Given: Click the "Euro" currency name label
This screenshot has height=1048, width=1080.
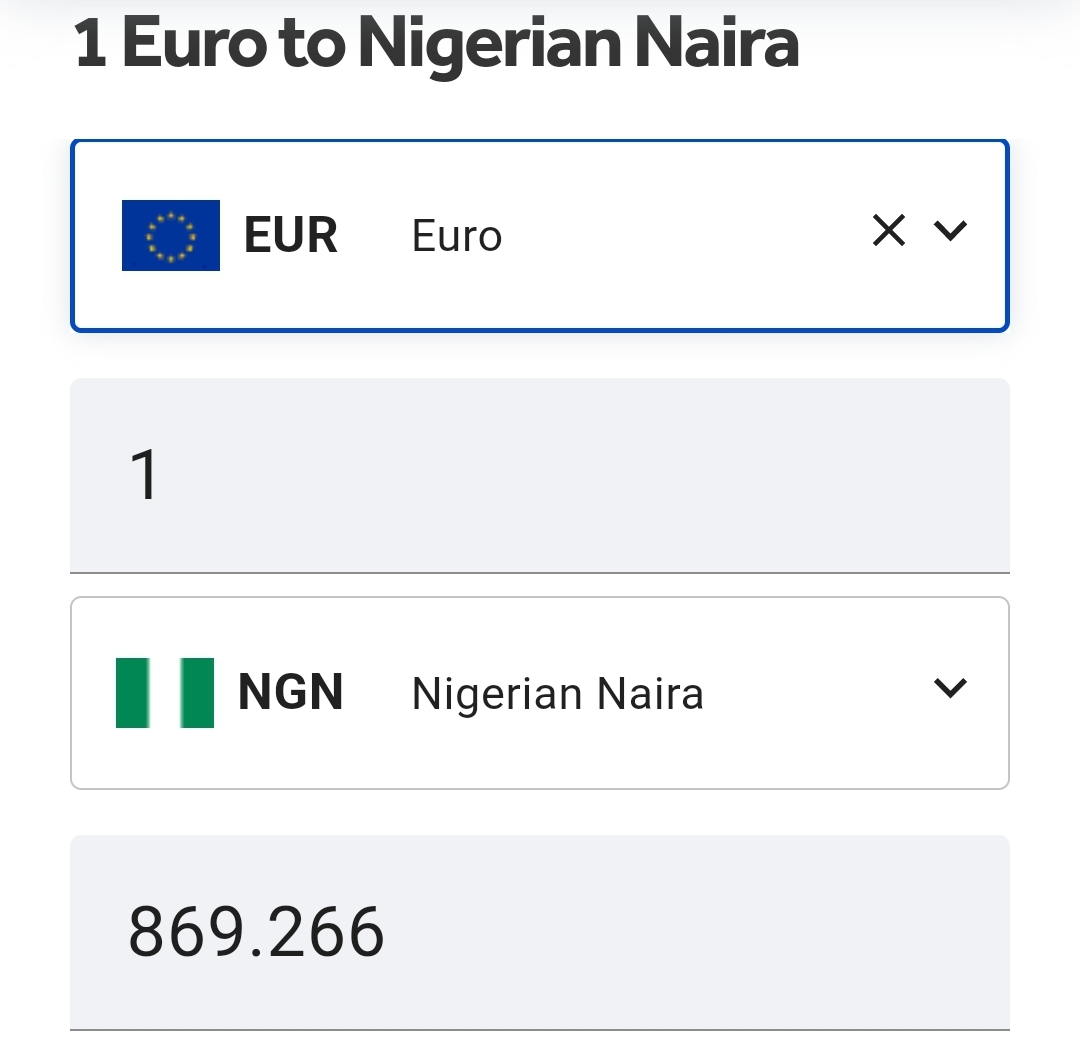Looking at the screenshot, I should pyautogui.click(x=457, y=237).
